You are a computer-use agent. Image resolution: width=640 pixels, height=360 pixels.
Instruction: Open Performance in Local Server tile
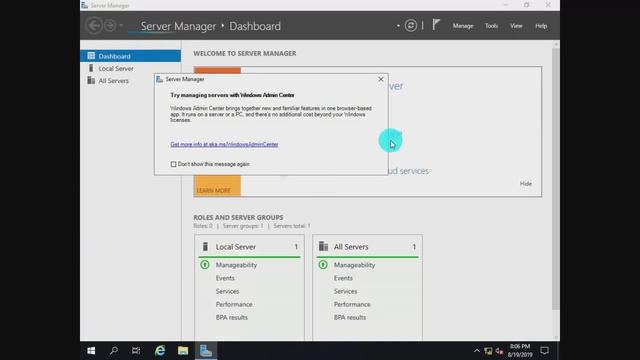pyautogui.click(x=234, y=304)
